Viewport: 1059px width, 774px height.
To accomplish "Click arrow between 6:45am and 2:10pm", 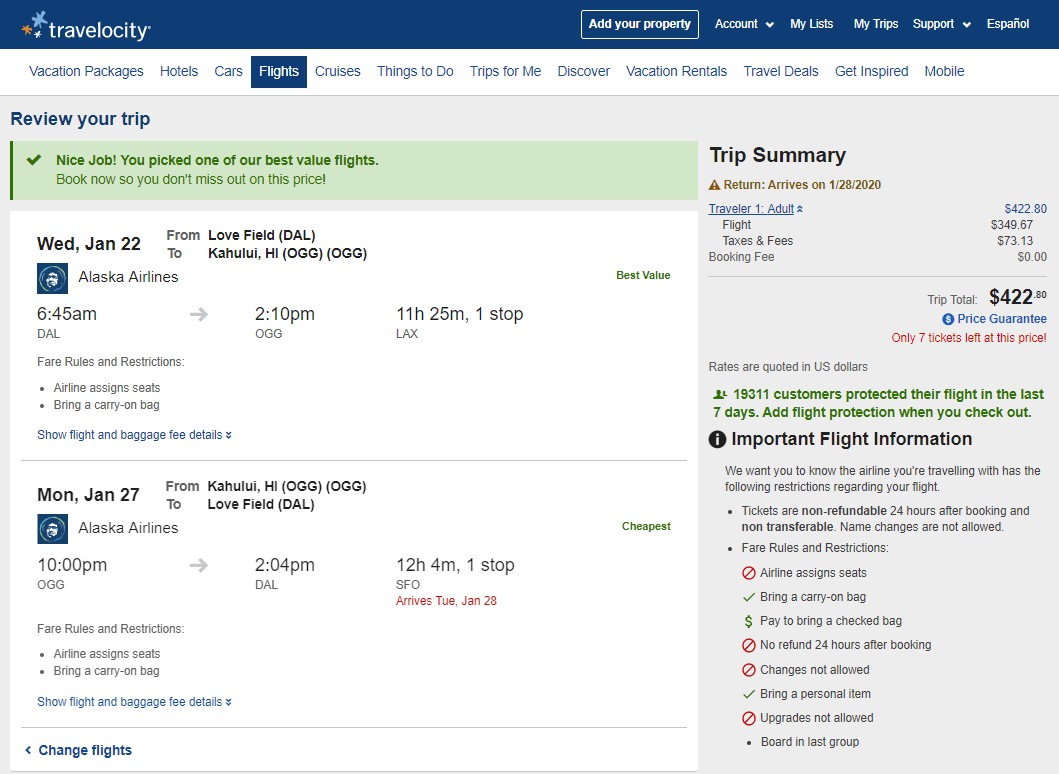I will [199, 314].
